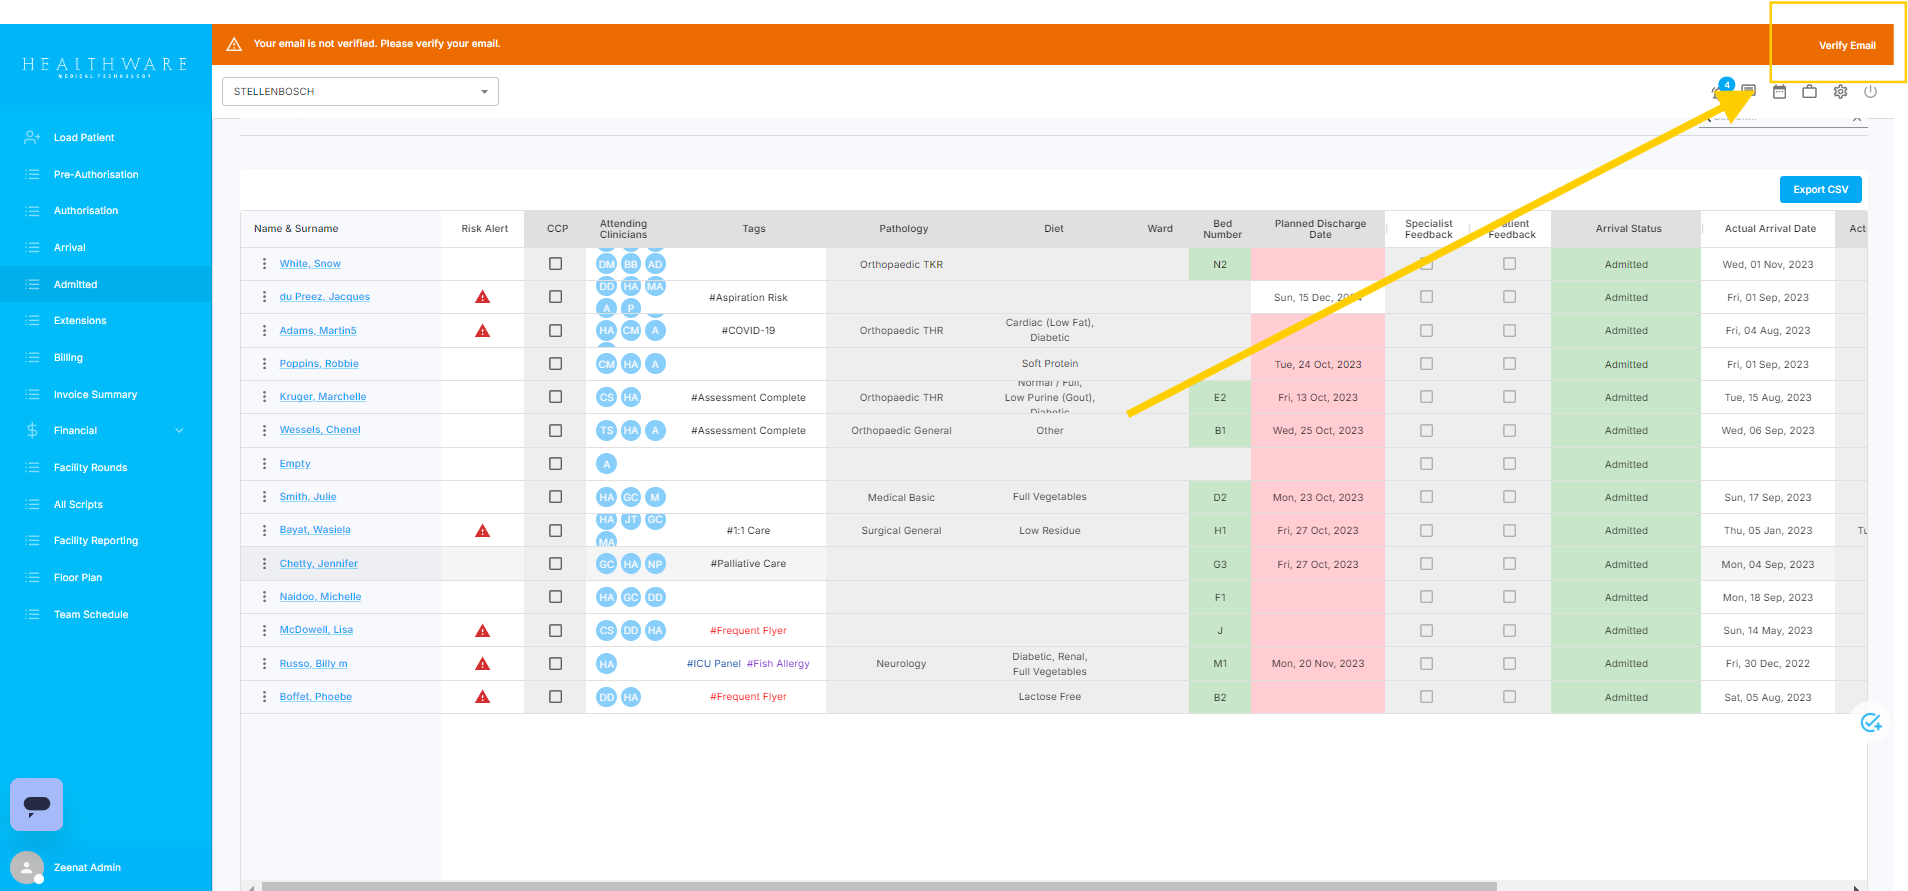Click the horizontal scrollbar below the table
The height and width of the screenshot is (891, 1908).
pos(878,886)
